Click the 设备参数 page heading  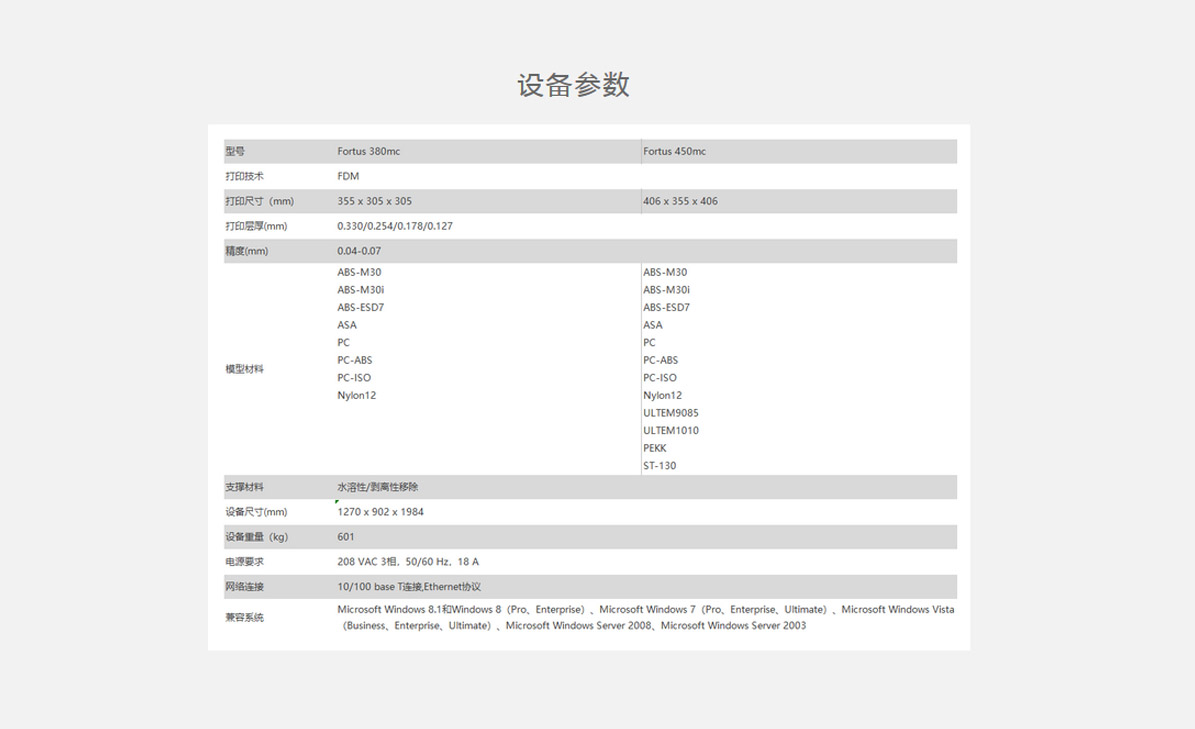pyautogui.click(x=573, y=85)
